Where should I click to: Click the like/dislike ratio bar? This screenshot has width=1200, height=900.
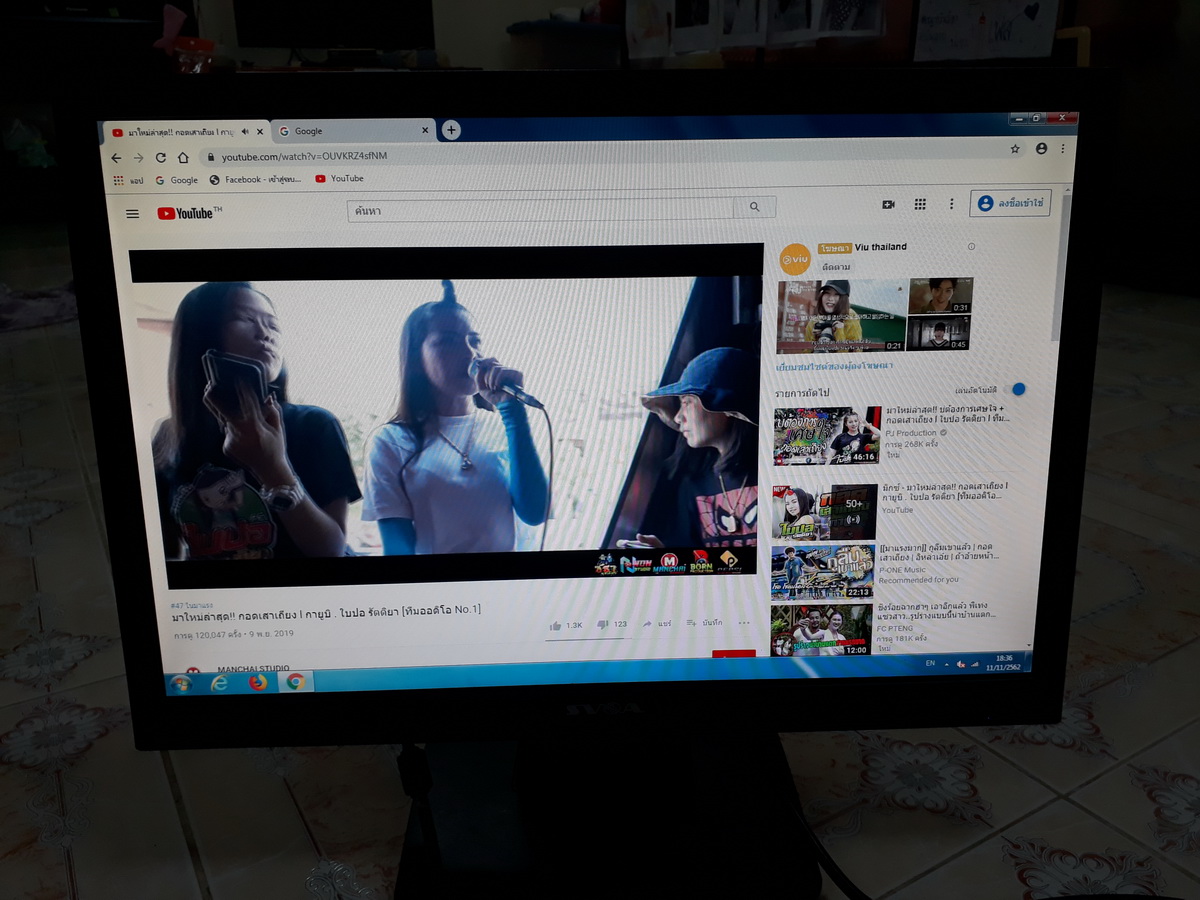point(588,640)
